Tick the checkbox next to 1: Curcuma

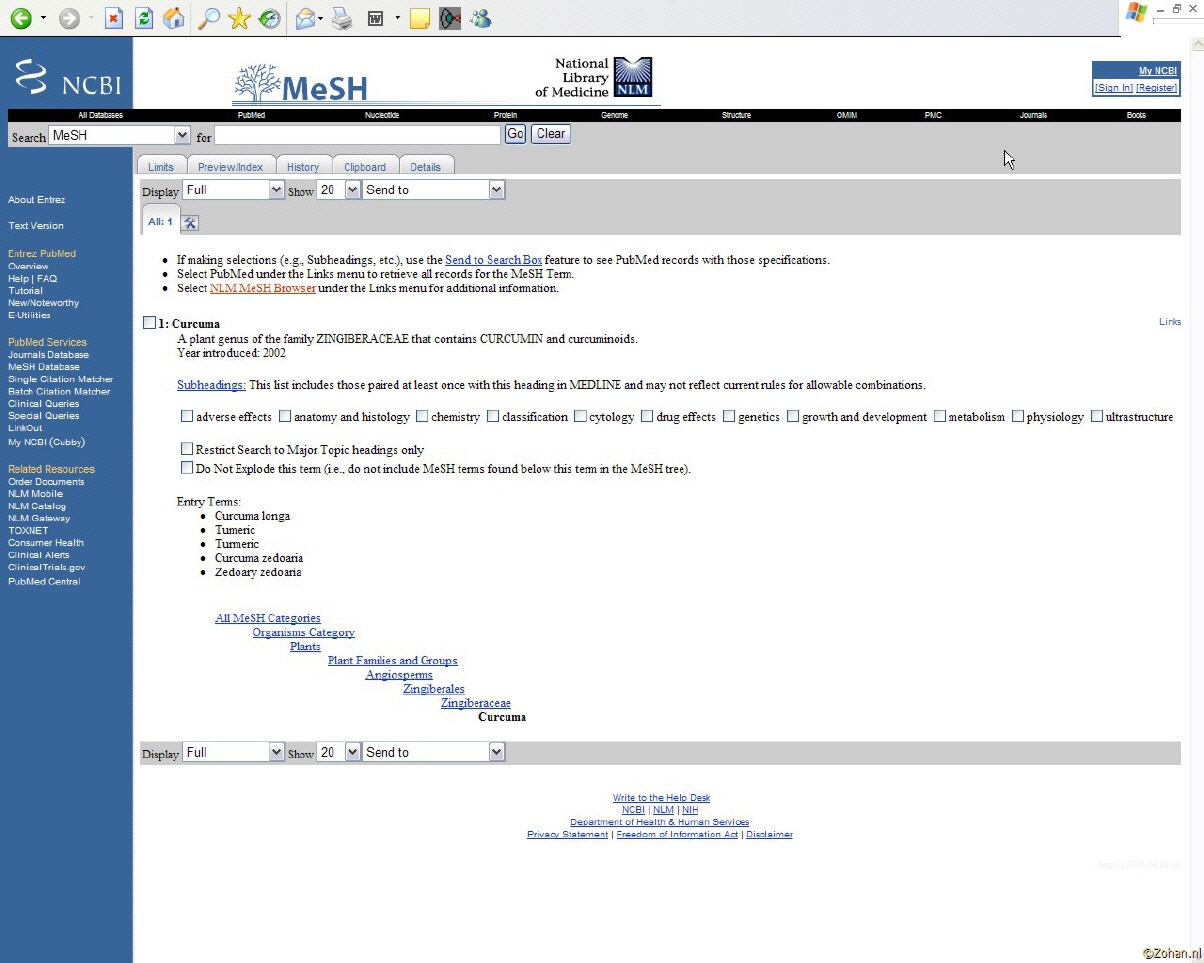coord(149,323)
